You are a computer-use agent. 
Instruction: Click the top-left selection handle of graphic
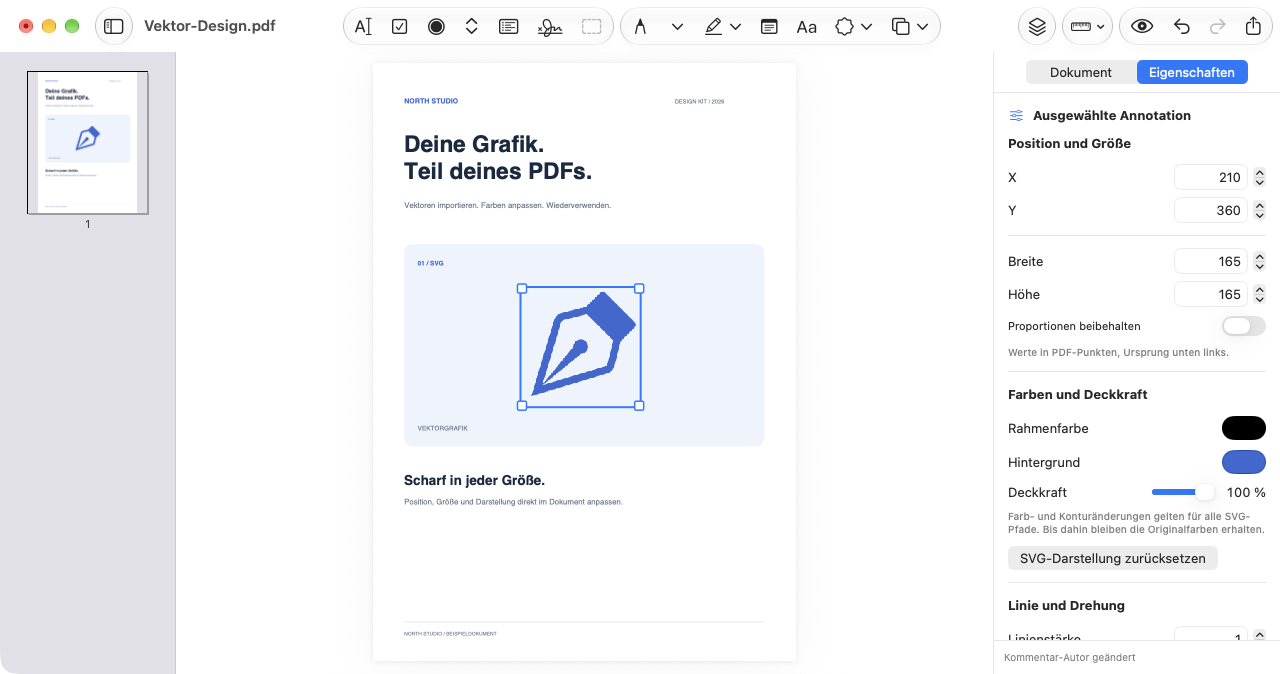pyautogui.click(x=521, y=288)
